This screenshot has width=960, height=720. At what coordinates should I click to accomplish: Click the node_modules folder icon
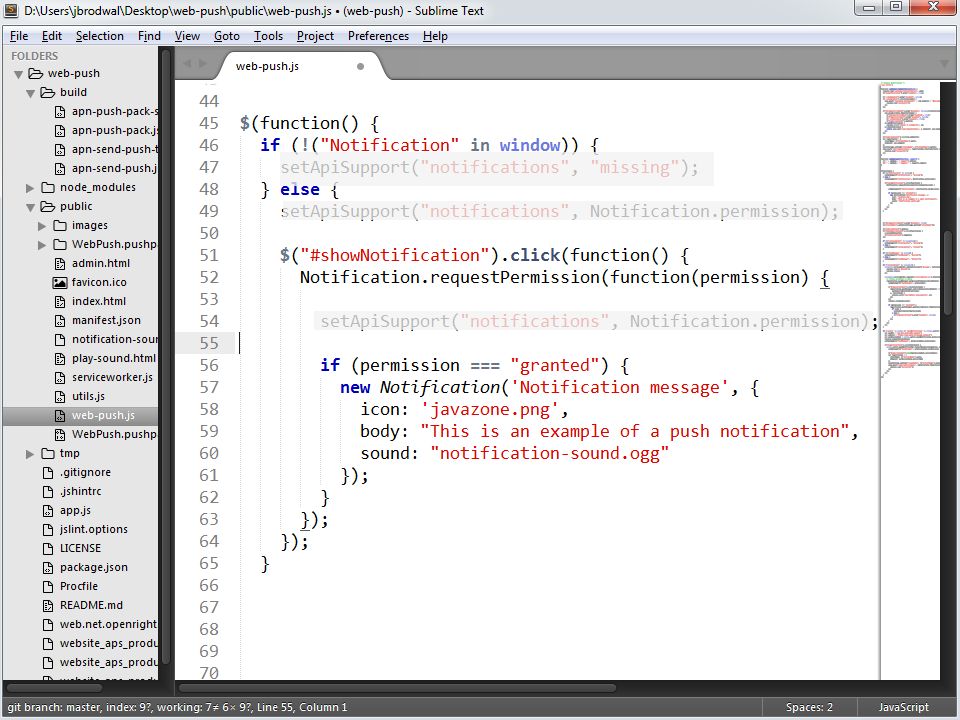point(48,187)
